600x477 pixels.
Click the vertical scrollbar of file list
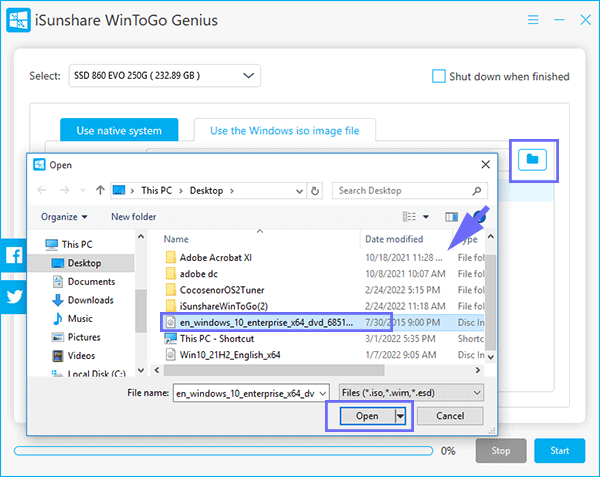[x=491, y=302]
